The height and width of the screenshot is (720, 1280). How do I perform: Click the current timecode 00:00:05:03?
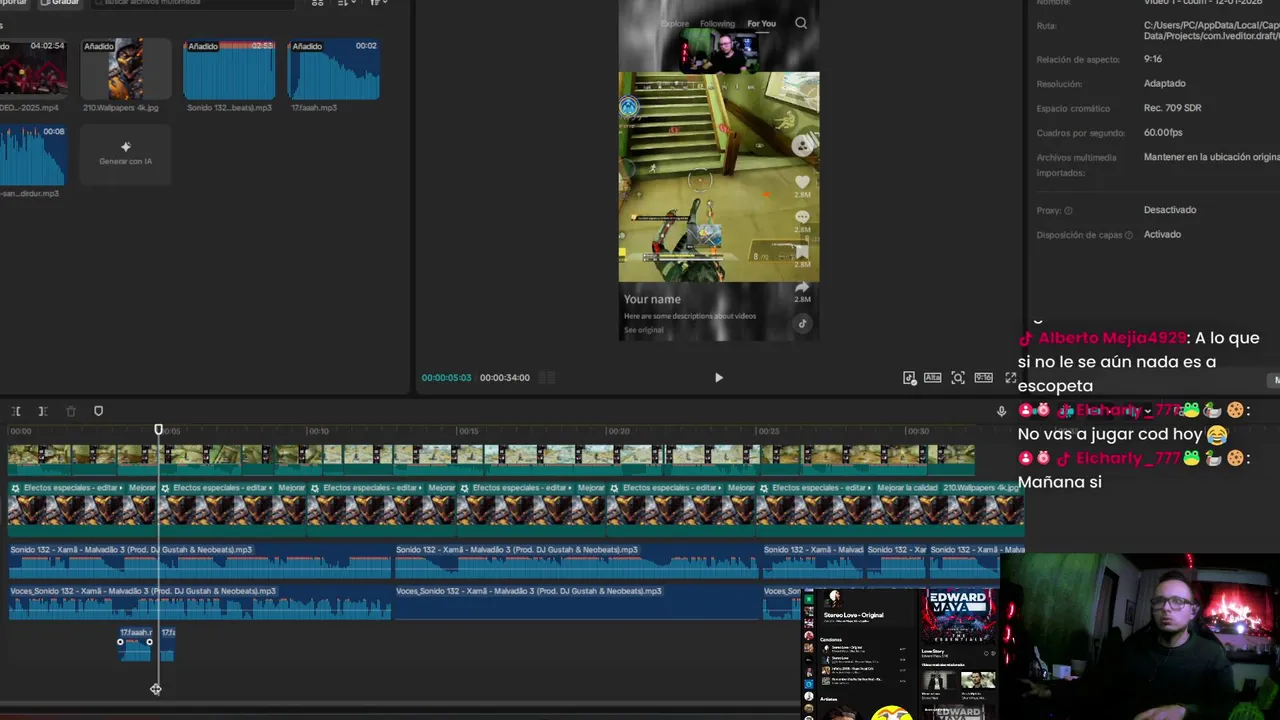(x=446, y=378)
